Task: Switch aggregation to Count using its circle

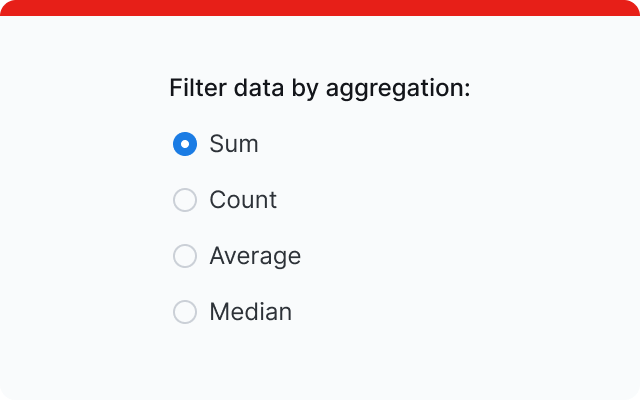Action: pos(185,200)
